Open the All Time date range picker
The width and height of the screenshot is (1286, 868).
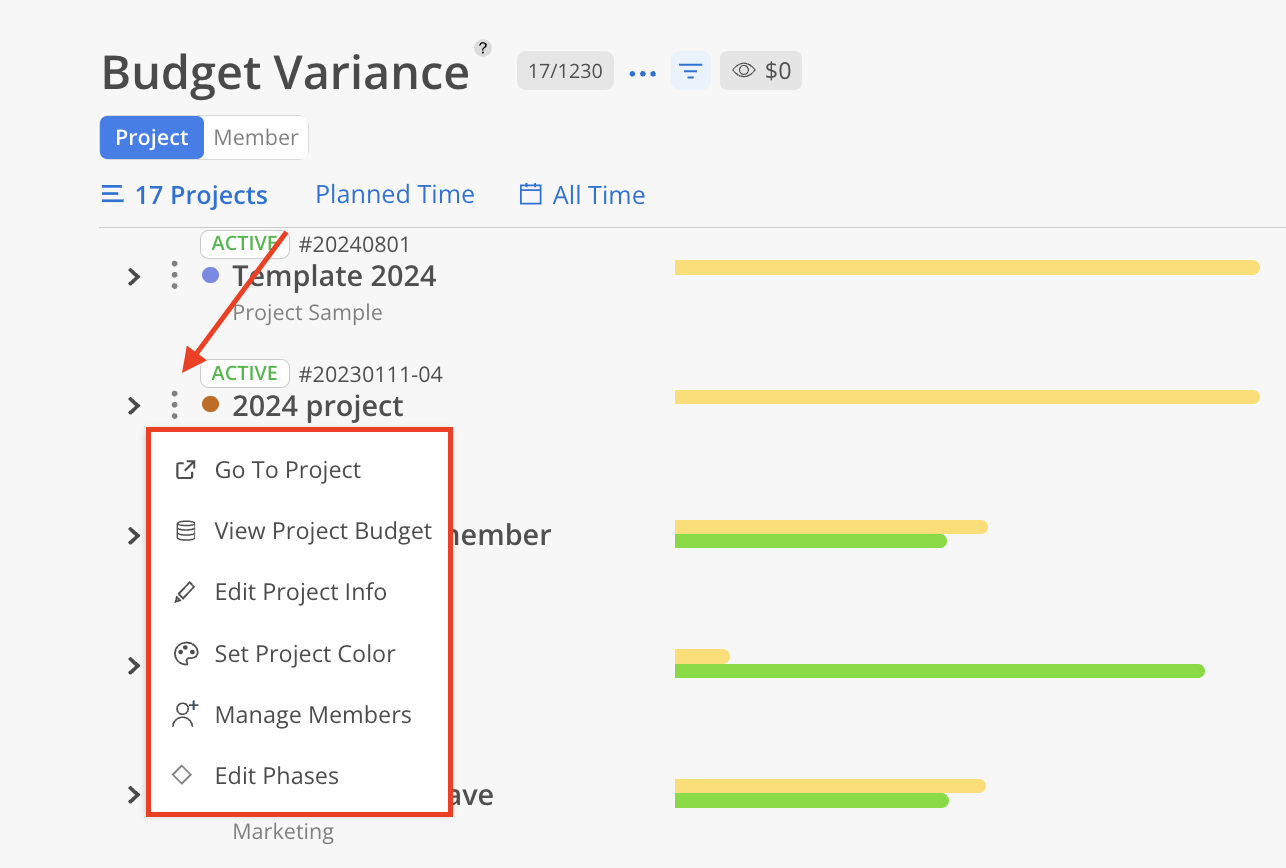(582, 195)
